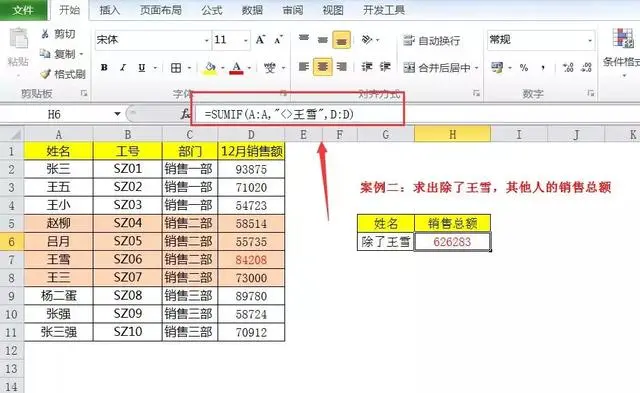
Task: Open the Alignment group dialog launcher
Action: 476,93
